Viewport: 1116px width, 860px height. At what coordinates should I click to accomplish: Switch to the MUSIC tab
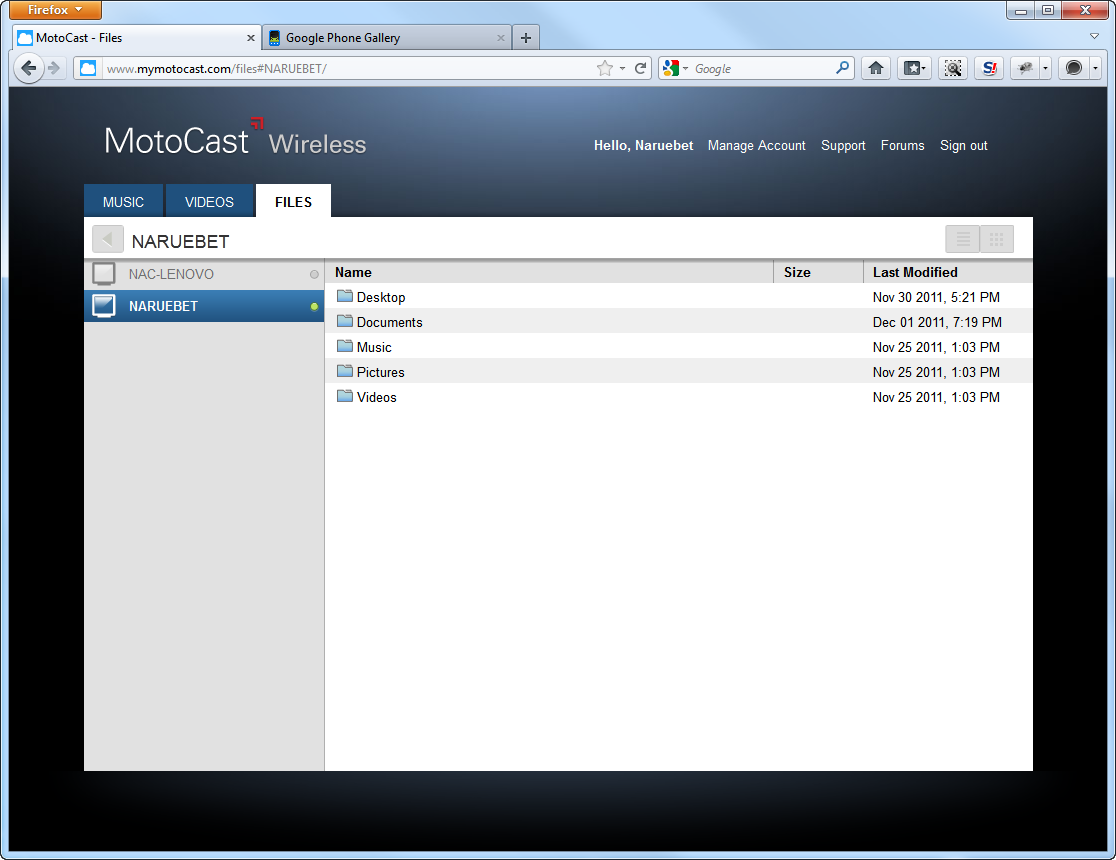[123, 201]
